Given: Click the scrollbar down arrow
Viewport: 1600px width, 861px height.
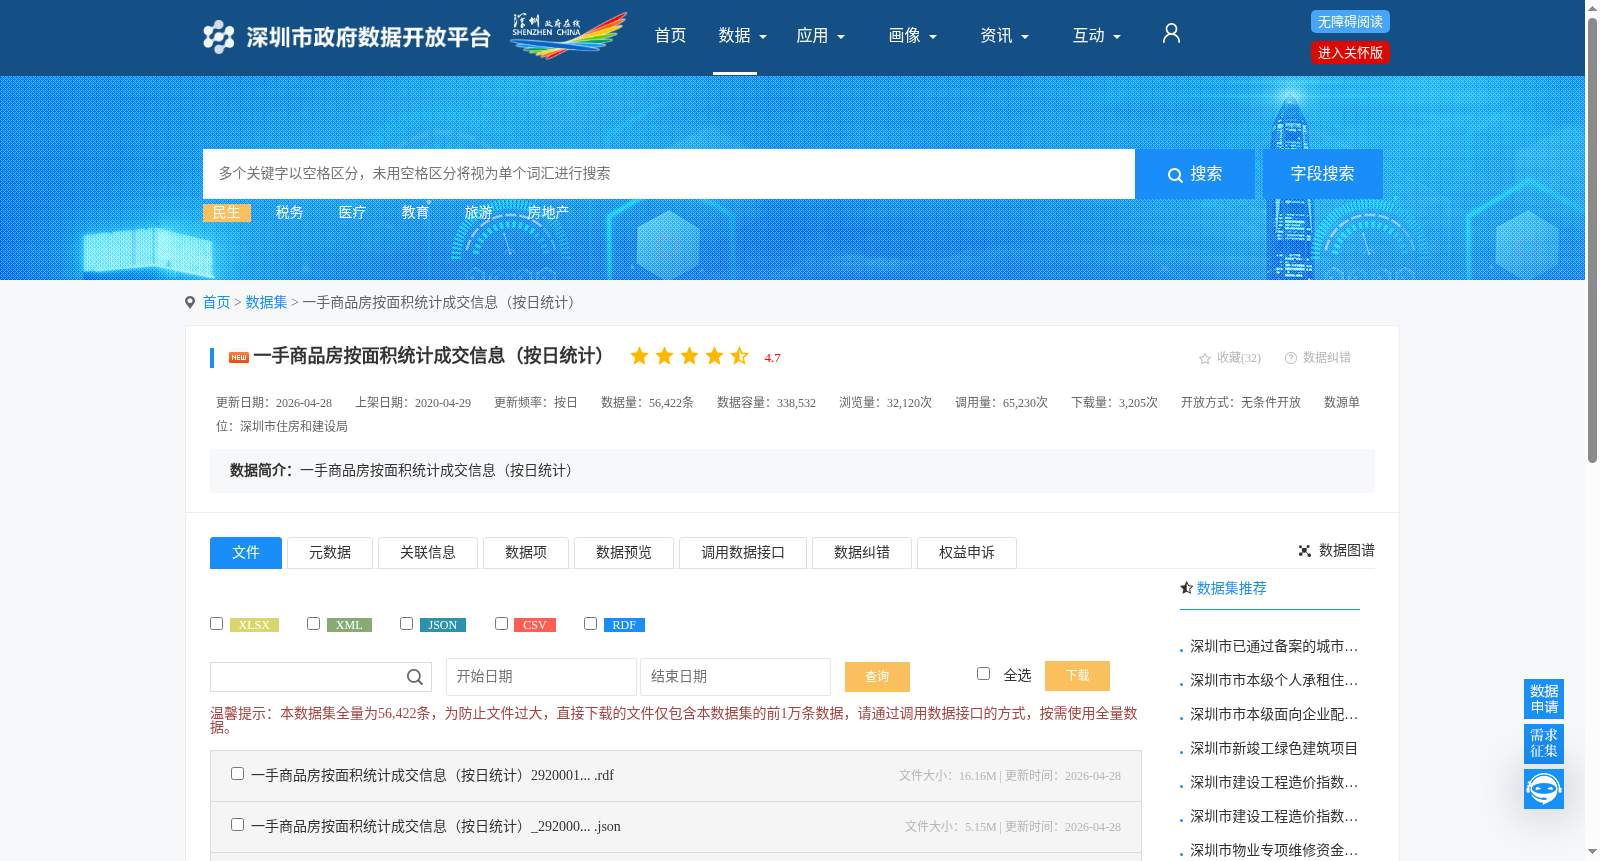Looking at the screenshot, I should [1592, 852].
